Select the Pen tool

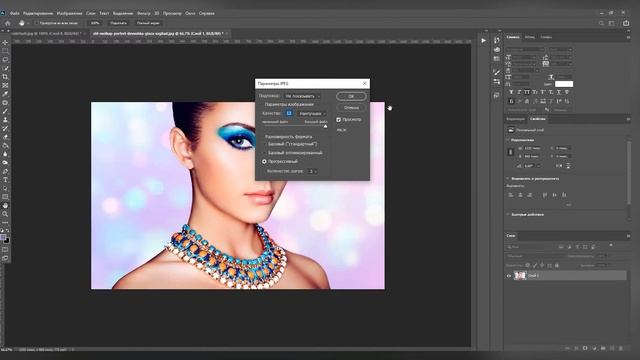tap(5, 171)
